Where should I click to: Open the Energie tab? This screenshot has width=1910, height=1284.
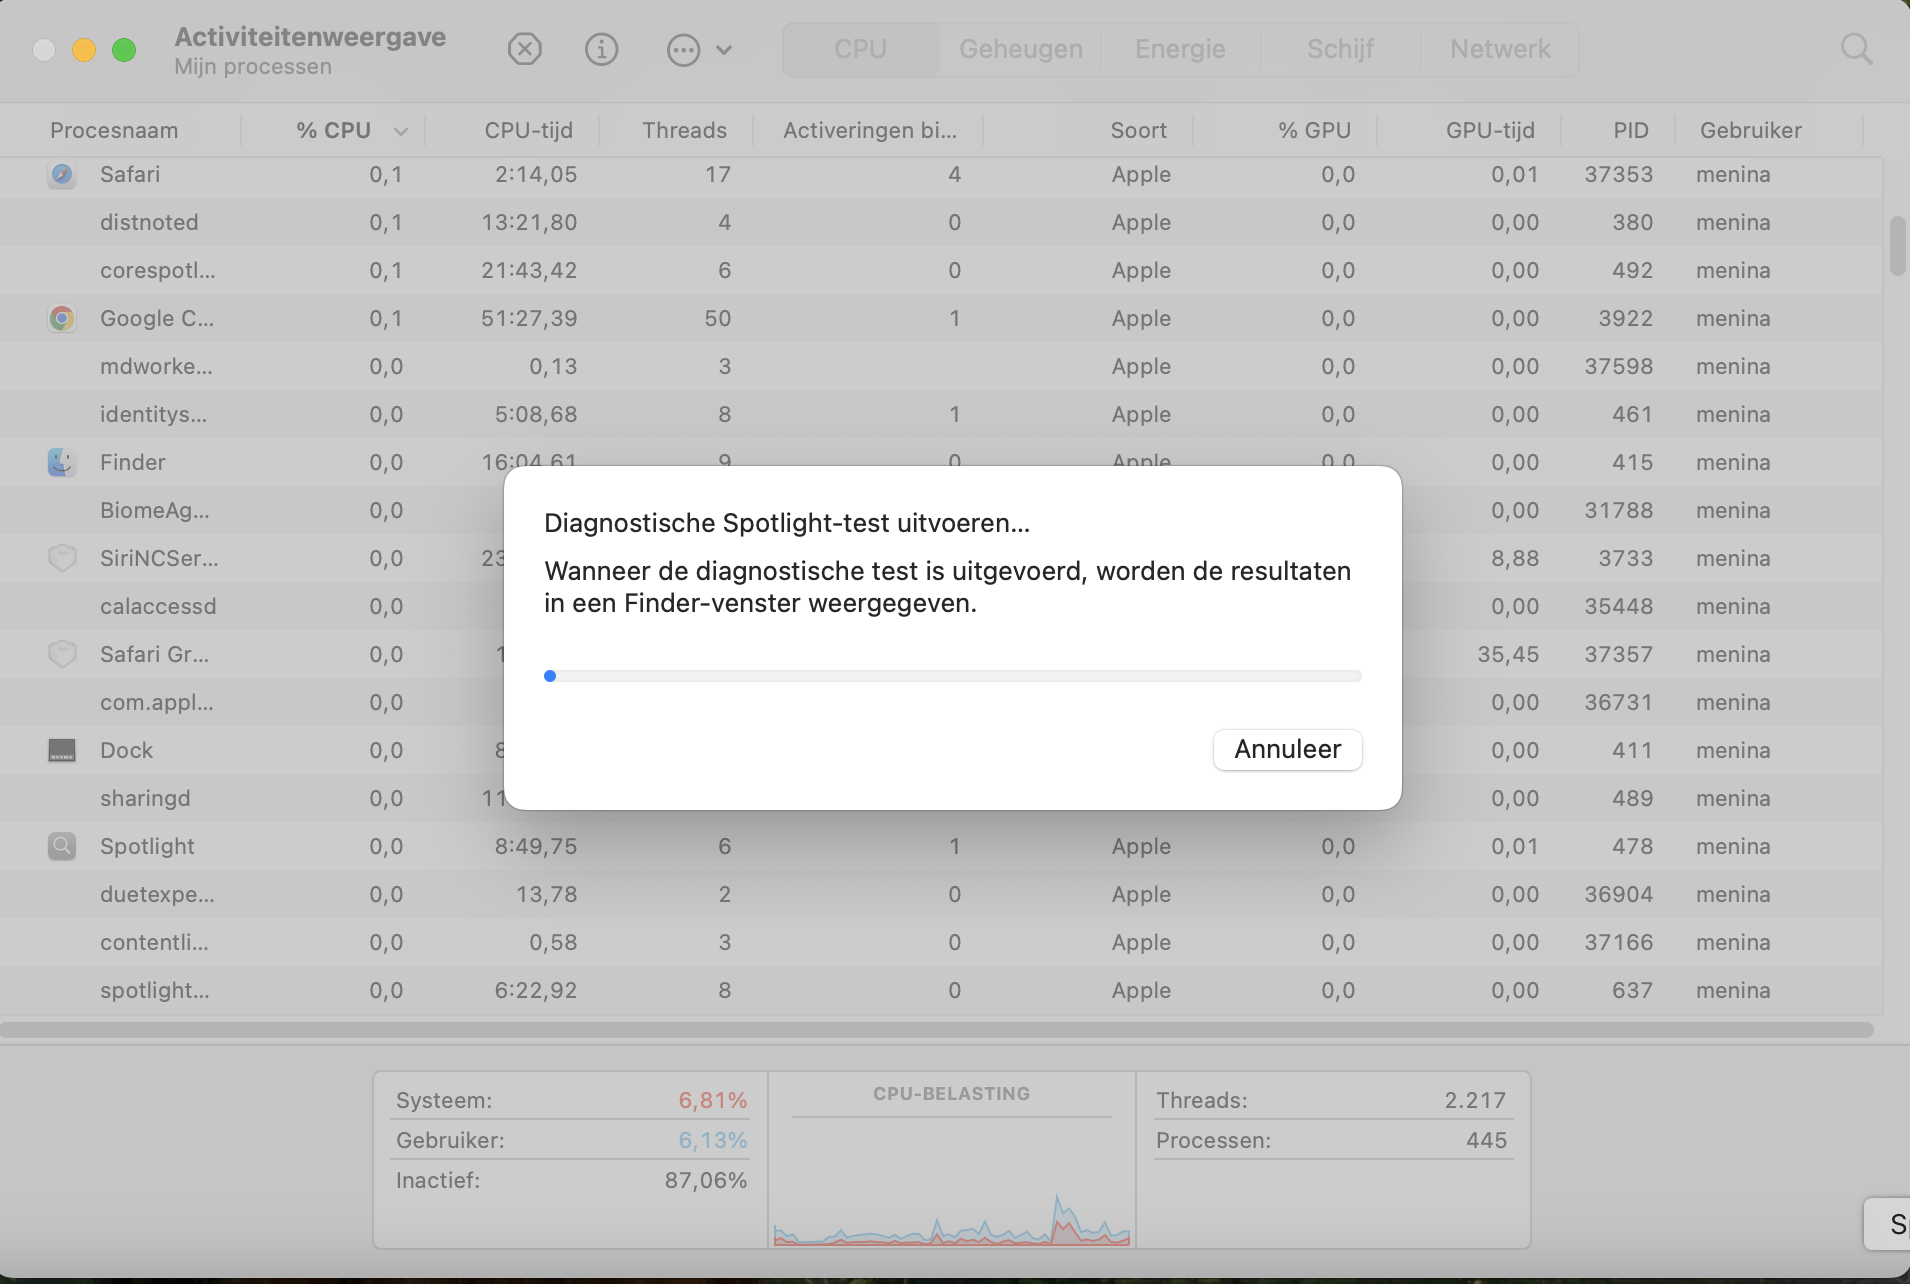coord(1180,48)
